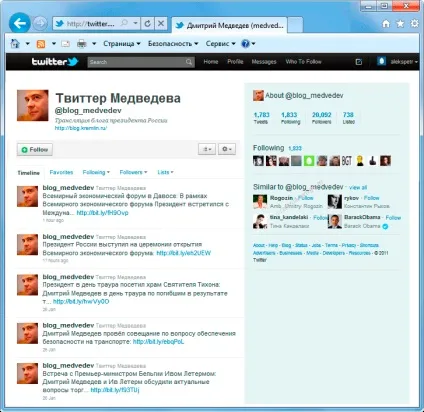Open the Сервис menu
Screen dimensions: 424x412
(x=220, y=44)
